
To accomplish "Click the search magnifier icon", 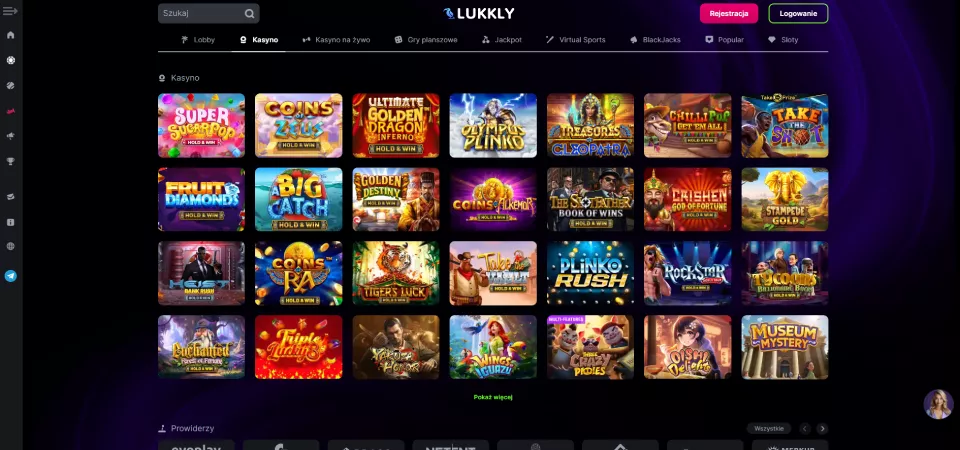I will click(x=249, y=13).
